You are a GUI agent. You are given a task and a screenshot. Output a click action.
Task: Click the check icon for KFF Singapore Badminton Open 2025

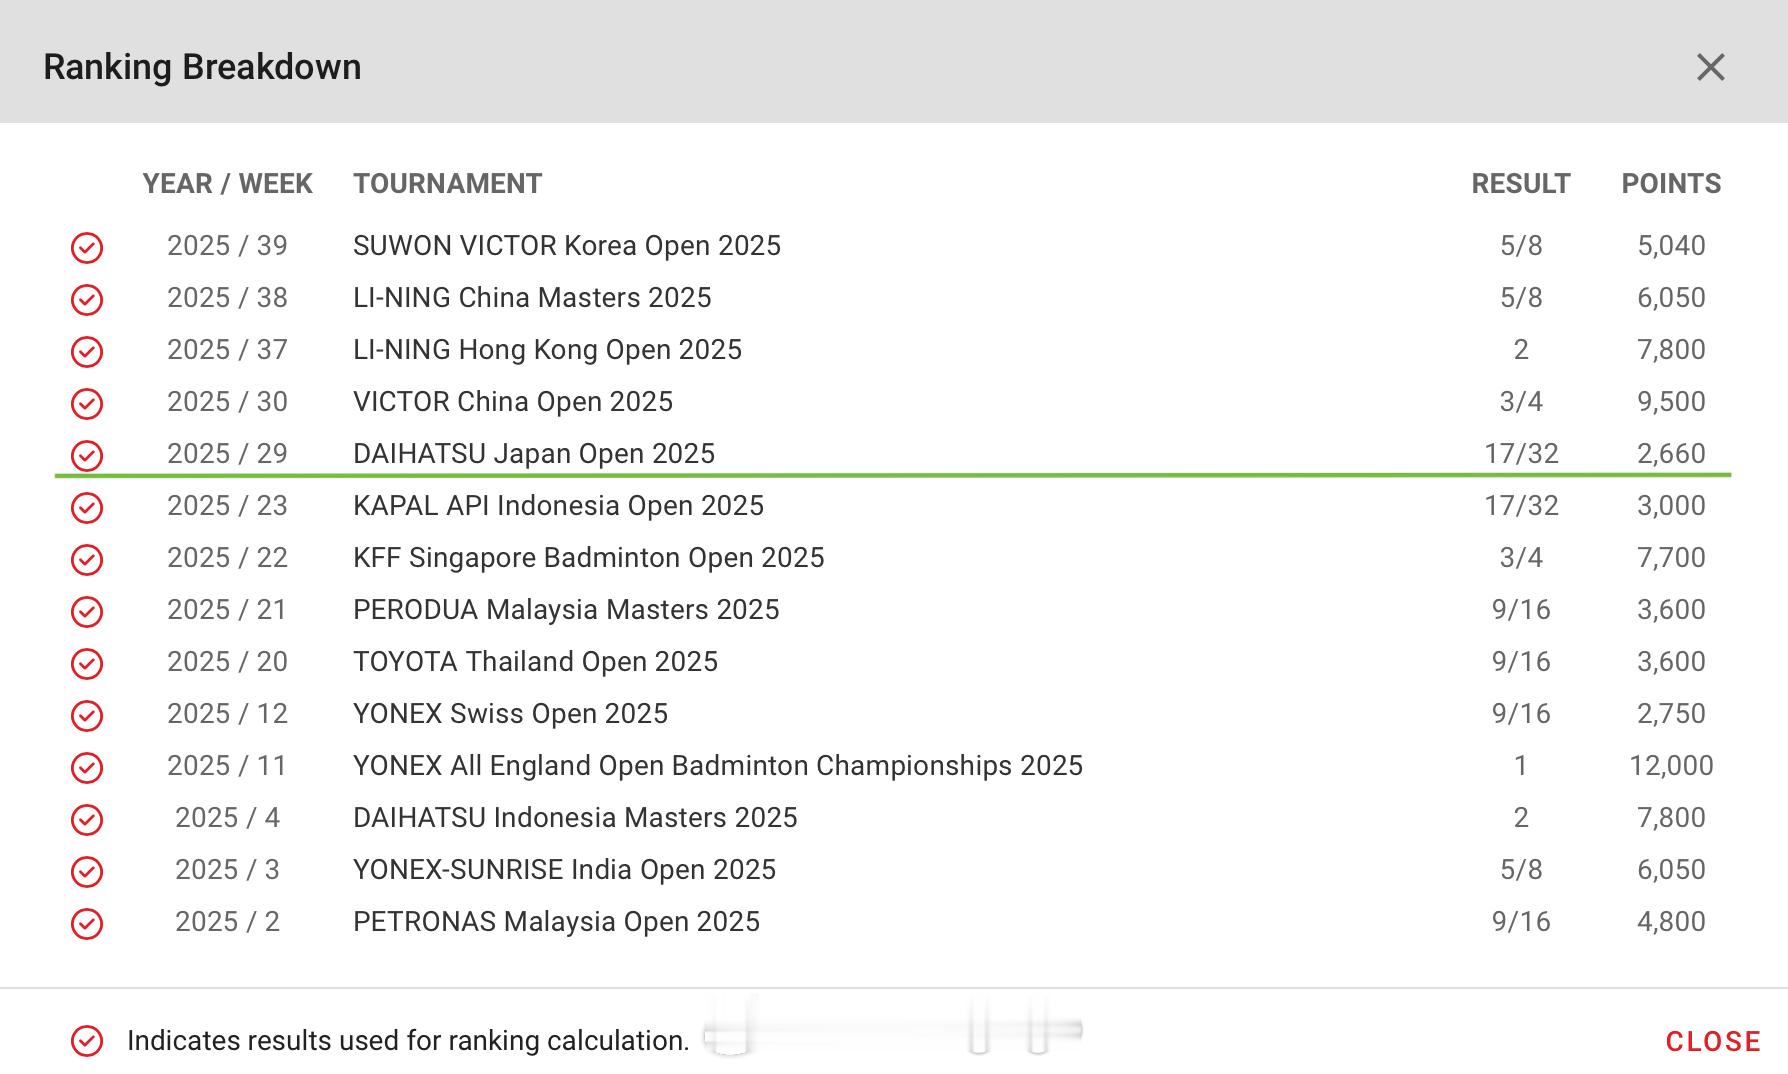pos(87,559)
